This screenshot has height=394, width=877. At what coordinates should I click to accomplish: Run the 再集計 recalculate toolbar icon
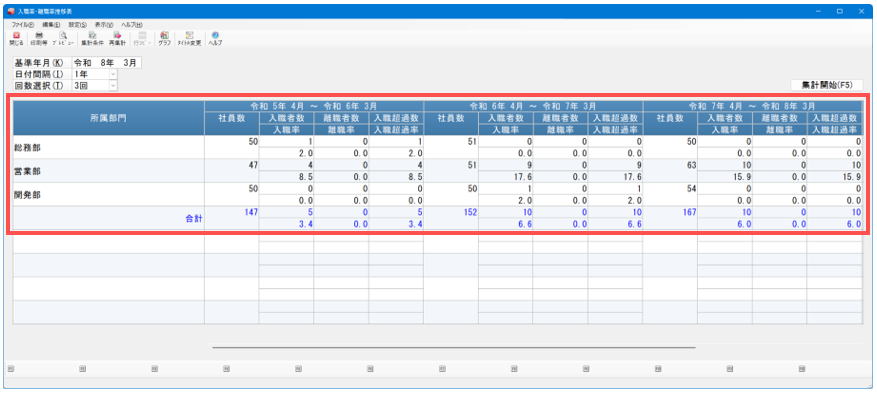point(117,38)
